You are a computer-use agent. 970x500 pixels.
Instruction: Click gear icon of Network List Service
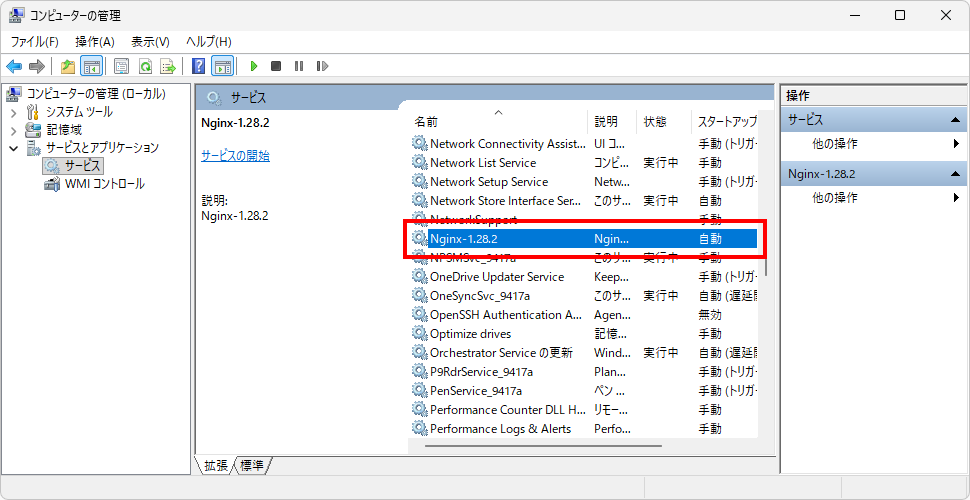tap(420, 163)
